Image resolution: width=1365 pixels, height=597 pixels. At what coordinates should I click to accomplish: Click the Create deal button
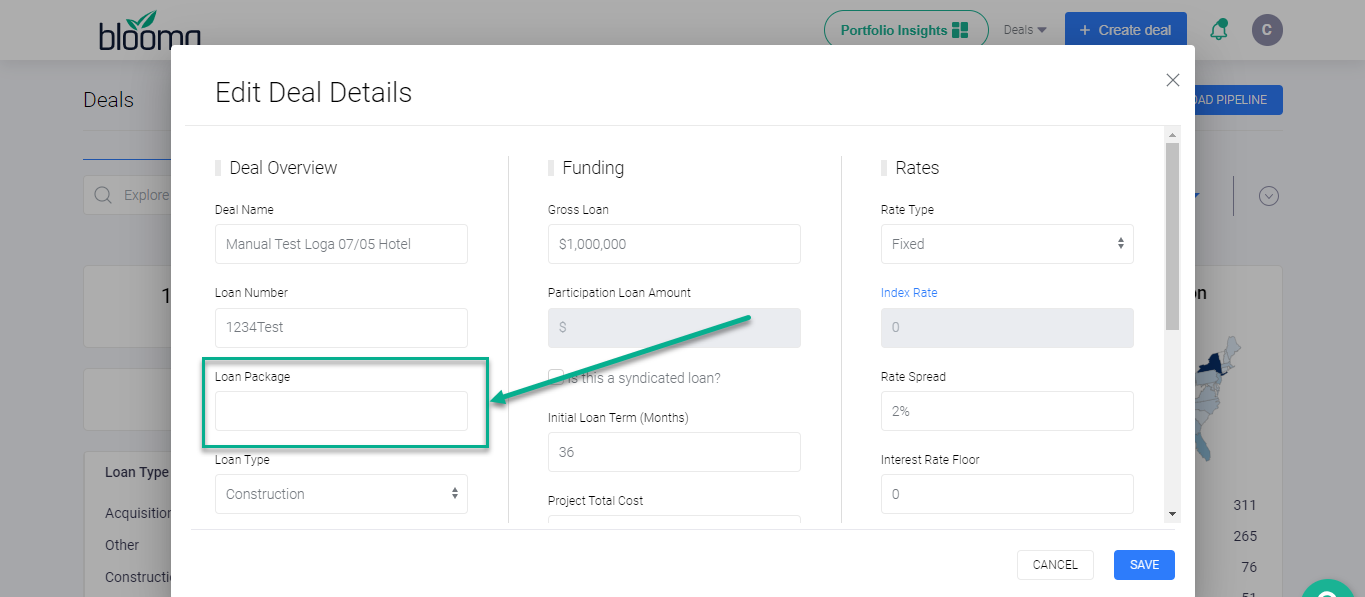[1125, 30]
